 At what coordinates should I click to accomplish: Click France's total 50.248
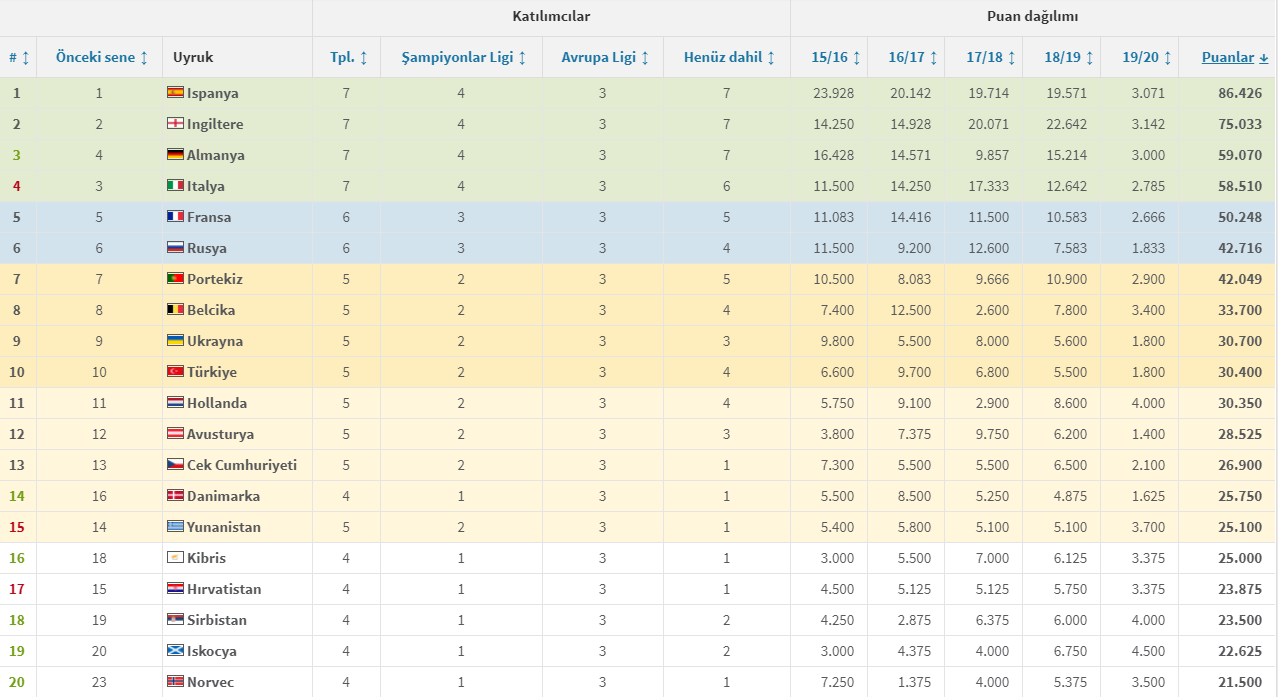[x=1240, y=217]
